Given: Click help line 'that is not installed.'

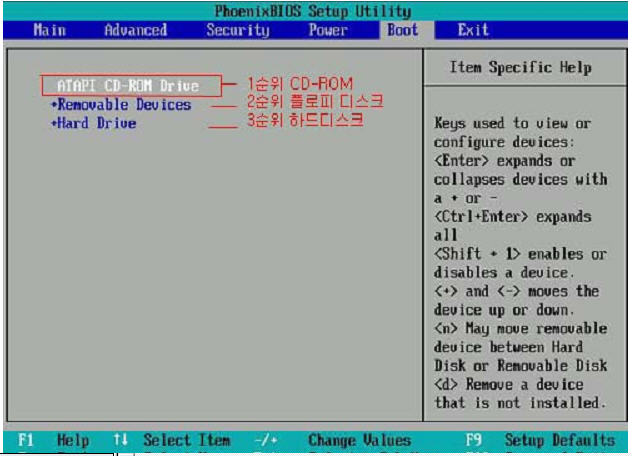Looking at the screenshot, I should pyautogui.click(x=520, y=403).
